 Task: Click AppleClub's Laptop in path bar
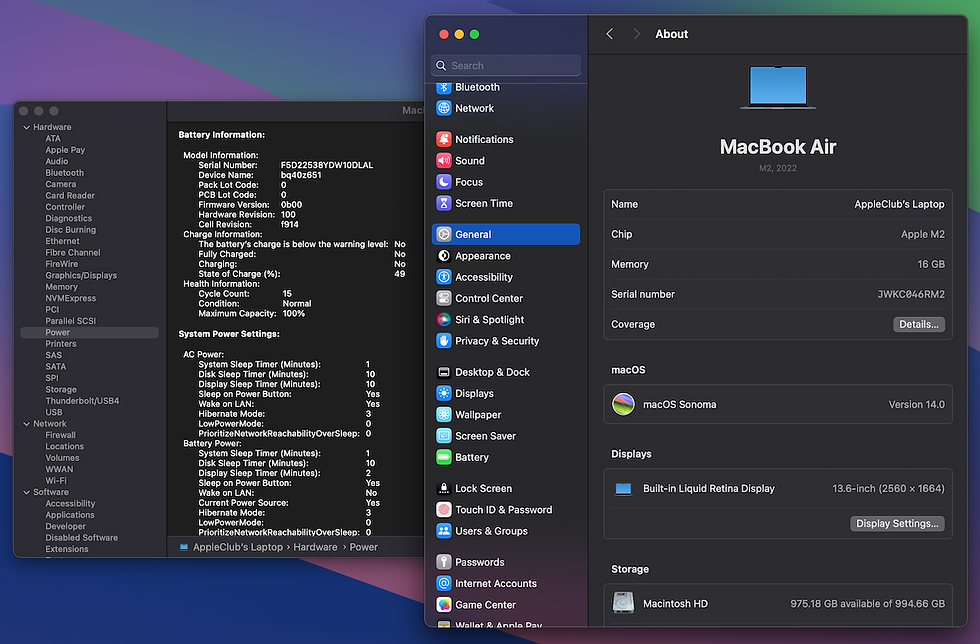click(x=238, y=547)
